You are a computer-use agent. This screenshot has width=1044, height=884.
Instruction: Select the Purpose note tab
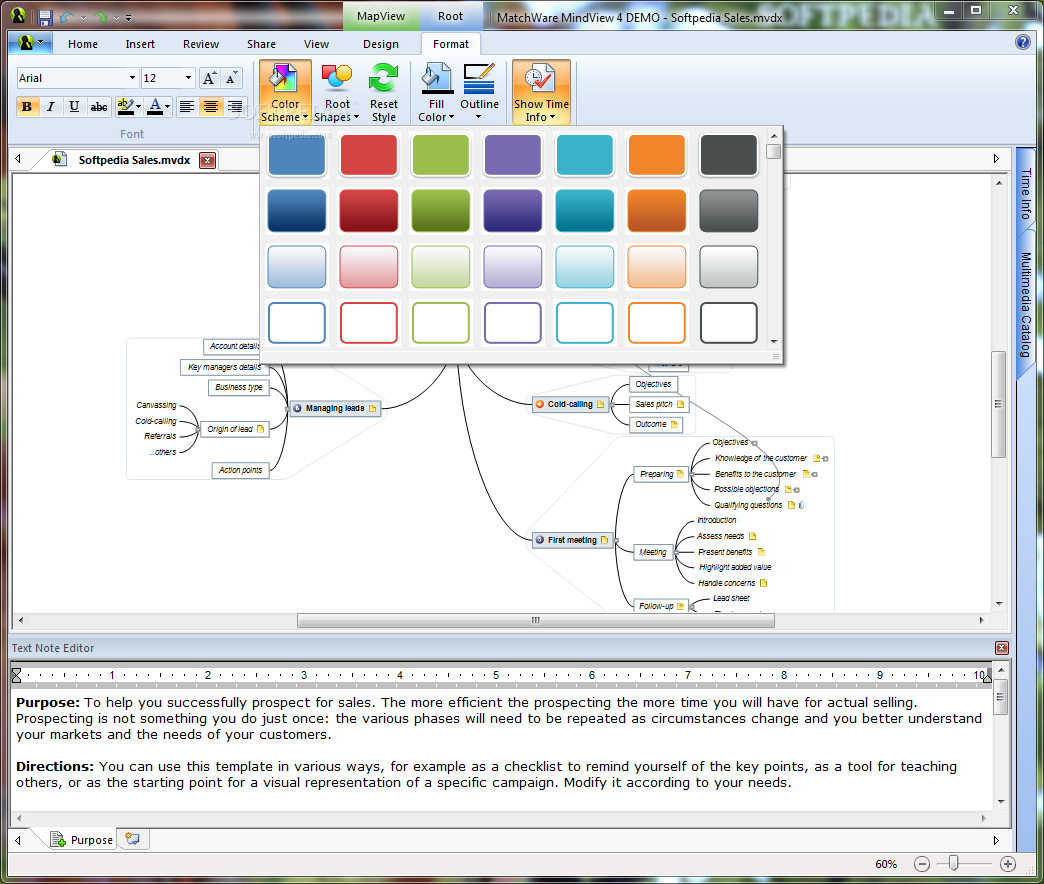click(x=83, y=839)
